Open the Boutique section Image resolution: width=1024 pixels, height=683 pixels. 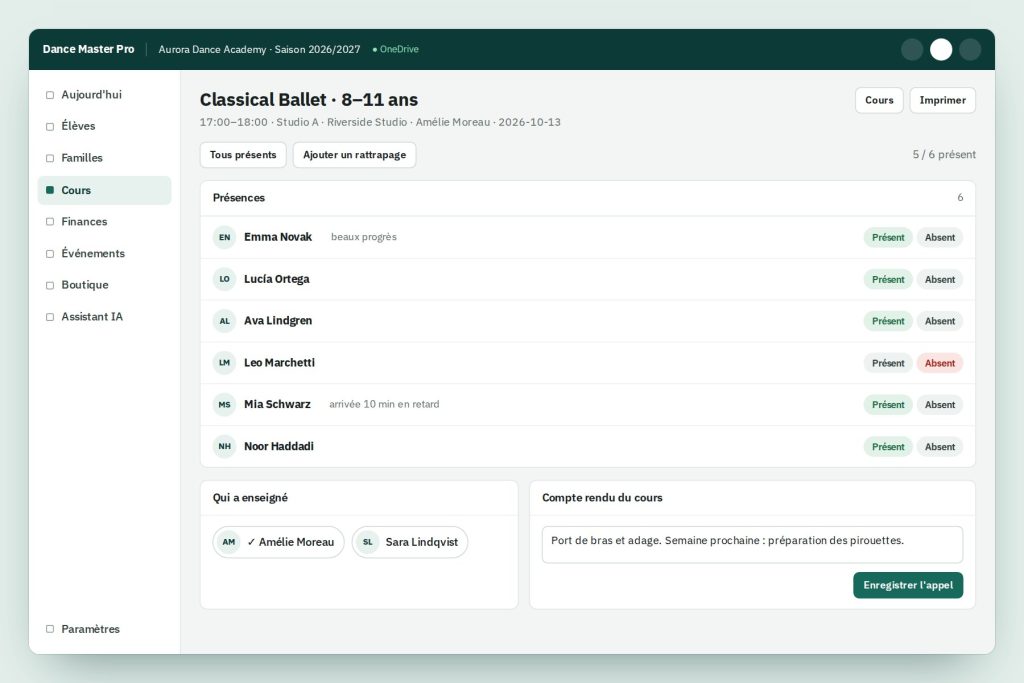point(104,285)
